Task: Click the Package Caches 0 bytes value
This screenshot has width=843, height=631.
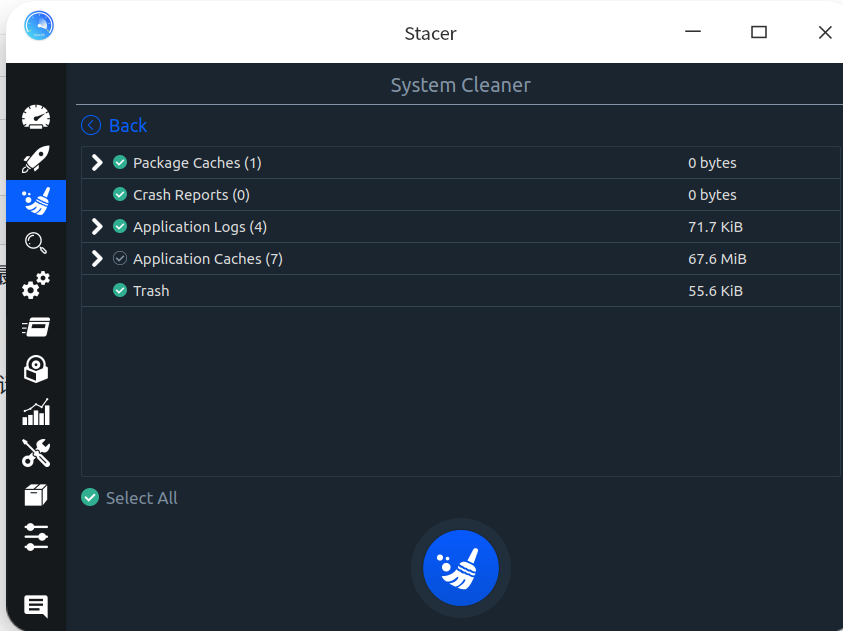Action: coord(712,163)
